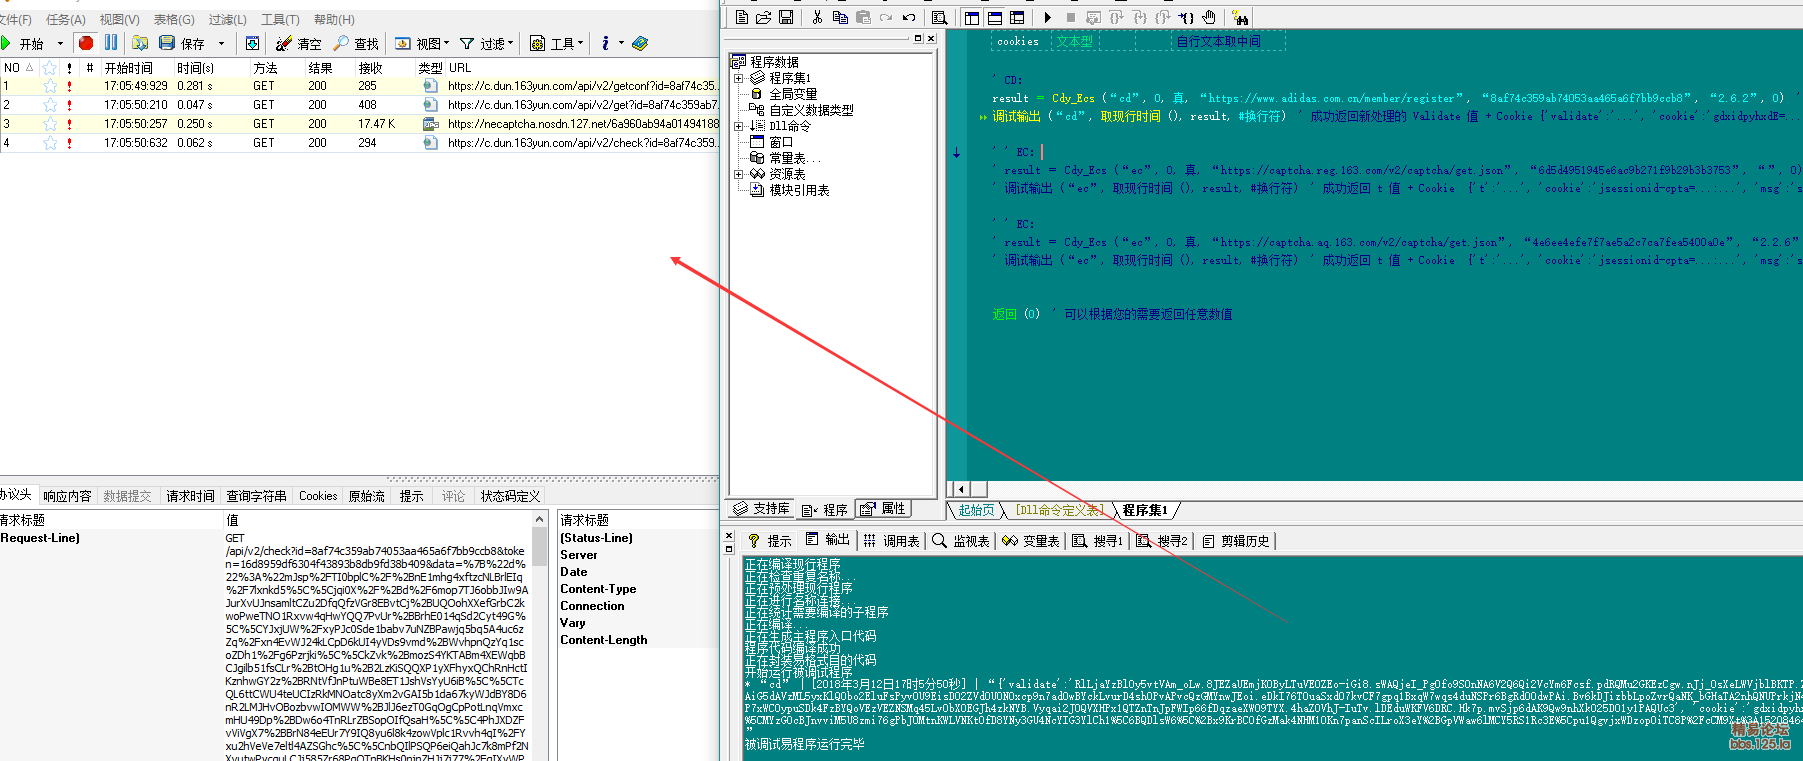Image resolution: width=1803 pixels, height=761 pixels.
Task: Toggle the second window layout icon
Action: pos(995,17)
